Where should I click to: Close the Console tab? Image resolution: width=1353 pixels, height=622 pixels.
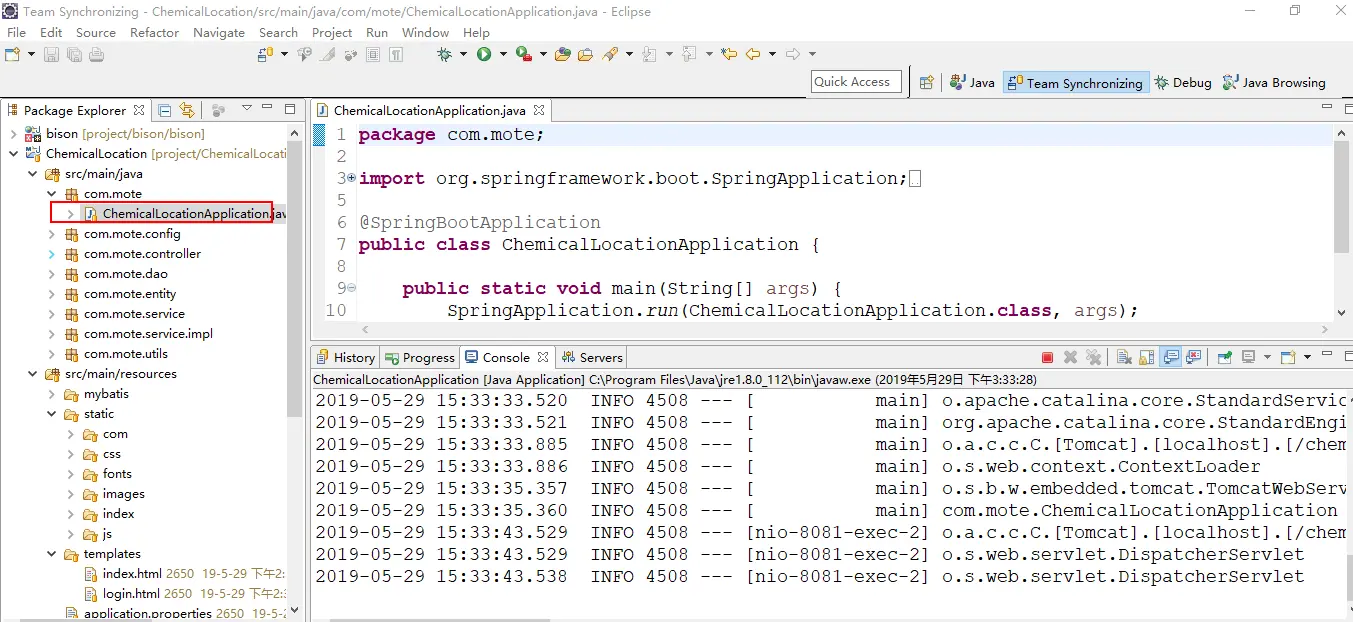tap(543, 357)
